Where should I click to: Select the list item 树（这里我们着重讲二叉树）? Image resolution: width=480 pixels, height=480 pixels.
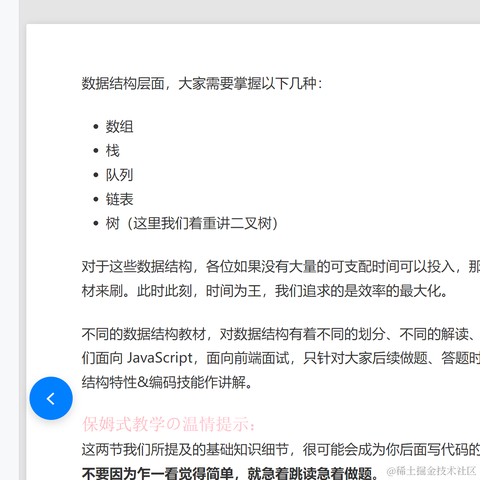coord(192,223)
